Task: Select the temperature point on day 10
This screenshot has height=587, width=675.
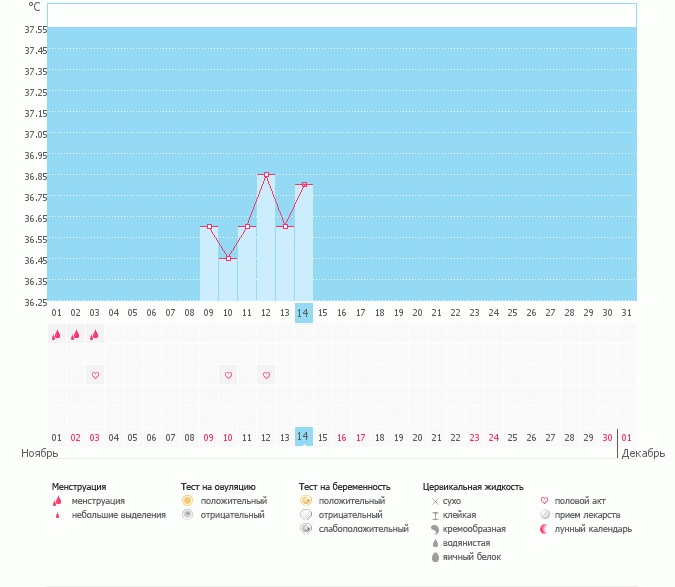Action: click(228, 258)
